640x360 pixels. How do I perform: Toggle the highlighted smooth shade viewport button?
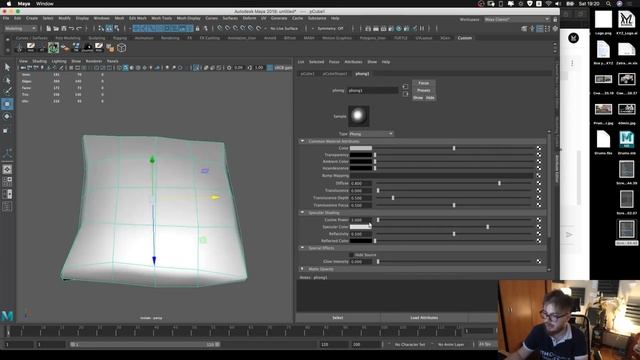click(x=126, y=68)
